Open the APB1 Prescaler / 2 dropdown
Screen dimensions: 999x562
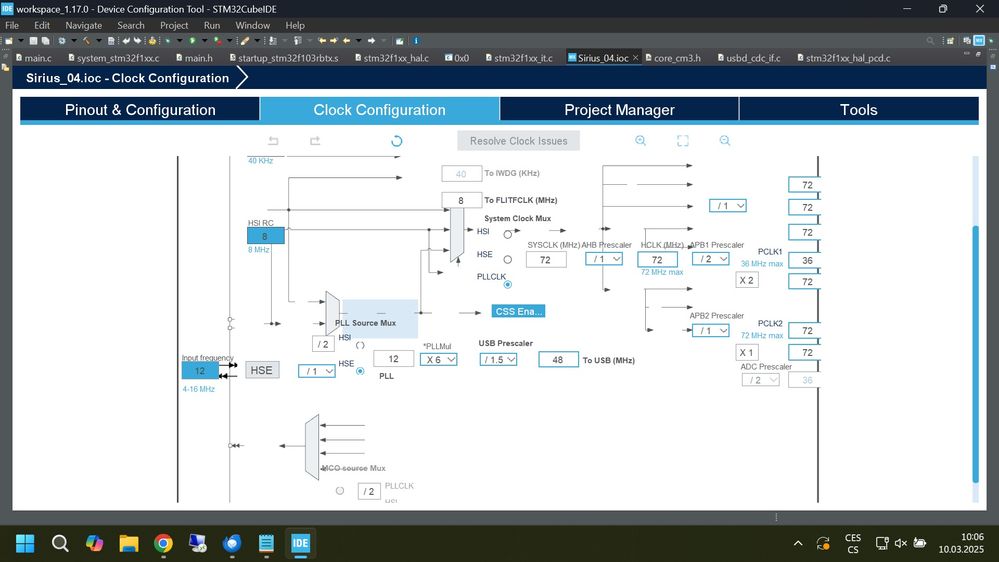click(710, 259)
